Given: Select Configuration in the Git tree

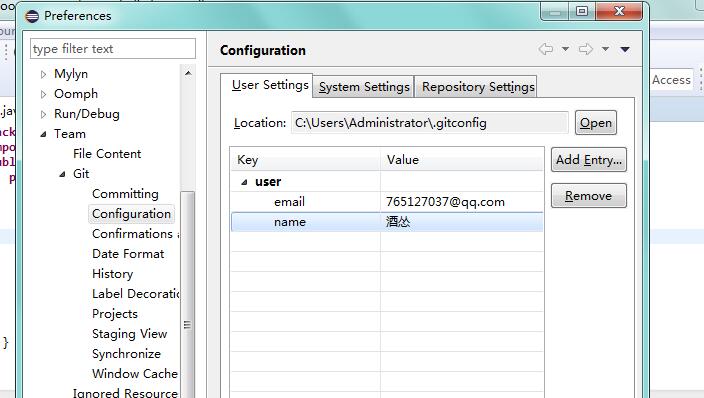Looking at the screenshot, I should pyautogui.click(x=131, y=214).
